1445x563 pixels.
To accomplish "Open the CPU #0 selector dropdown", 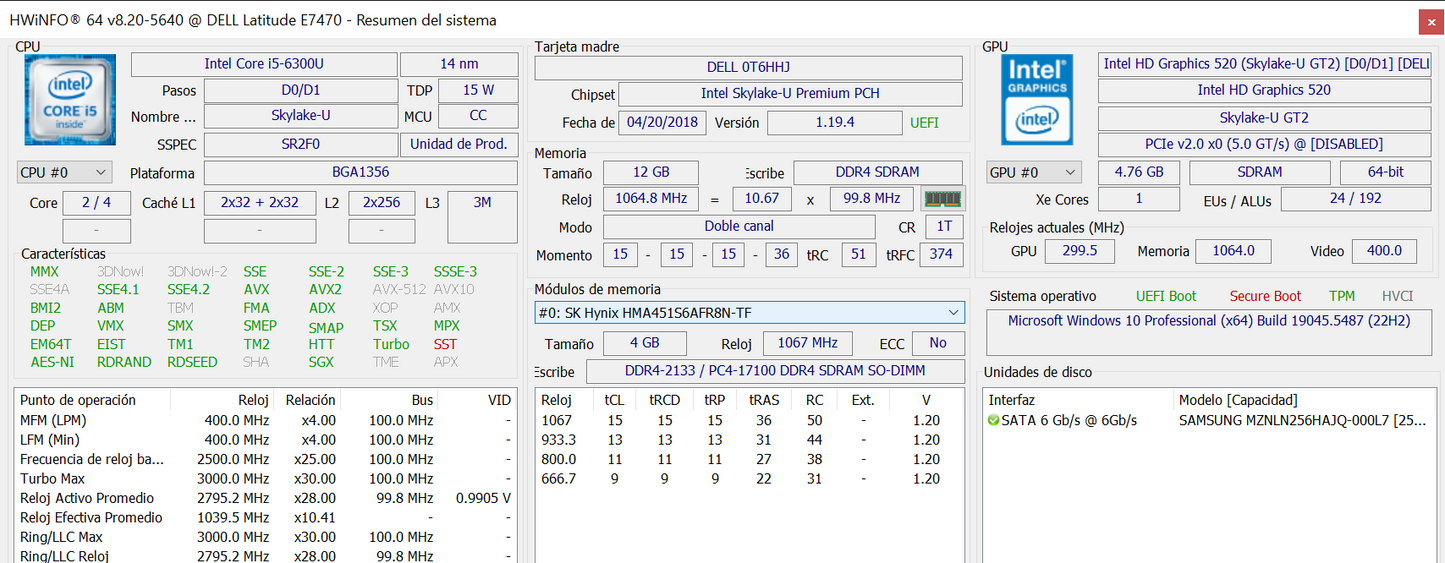I will 64,173.
